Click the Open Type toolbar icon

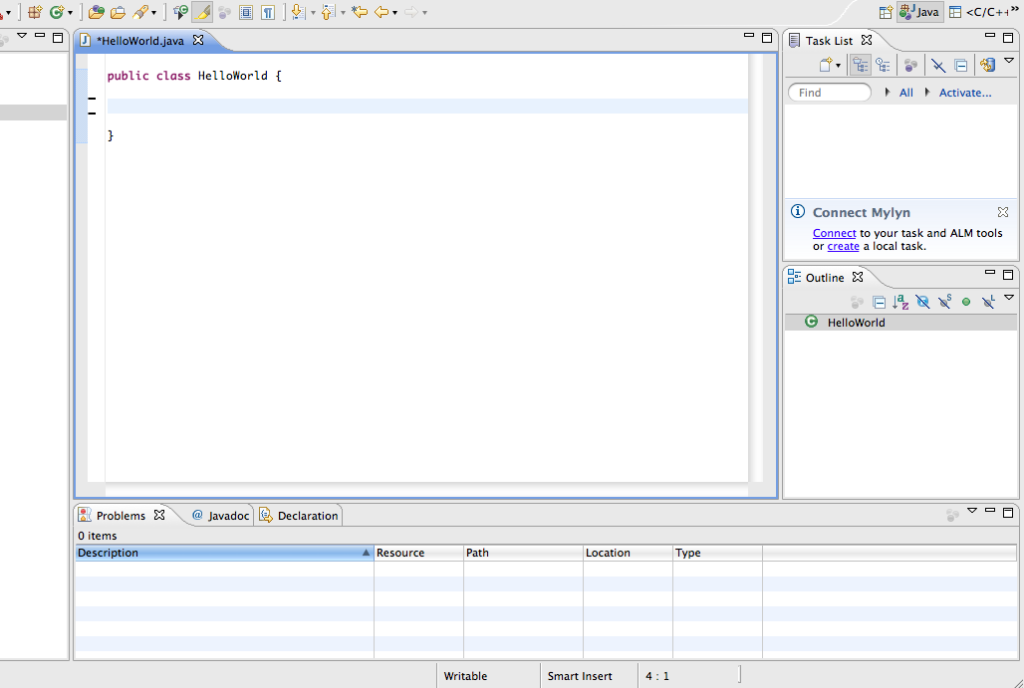click(x=96, y=12)
